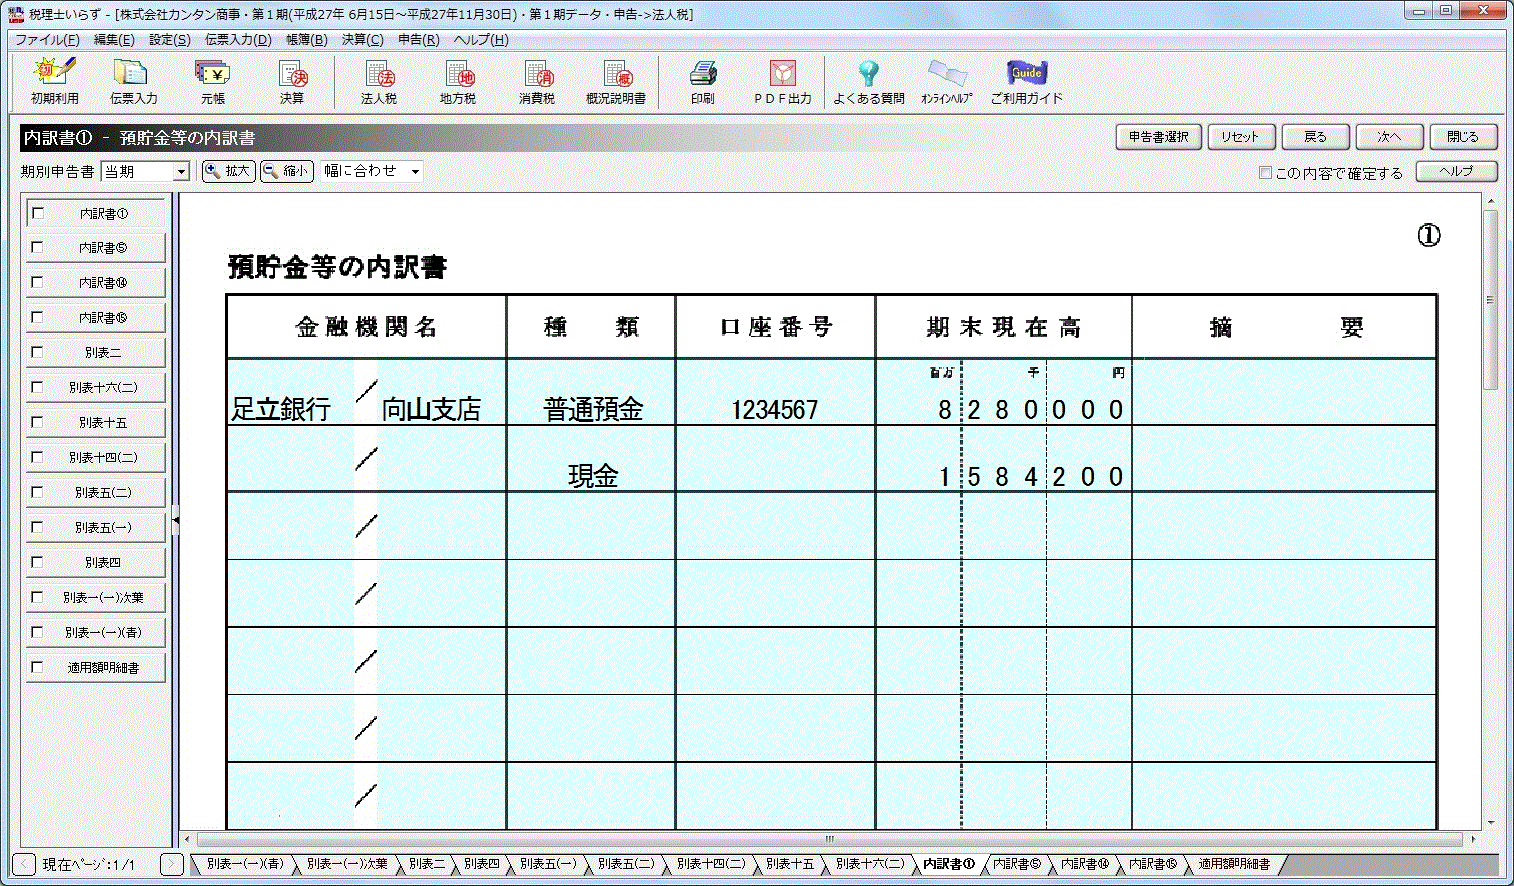Check the 別表二 checkbox in sidebar
Image resolution: width=1514 pixels, height=886 pixels.
38,352
